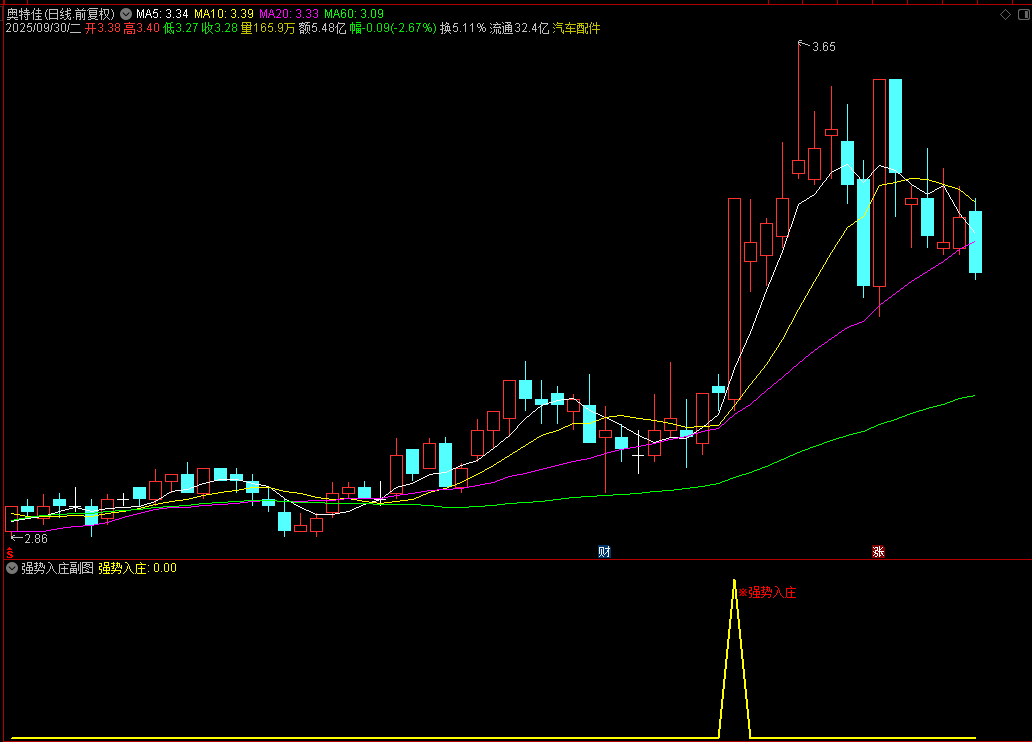Click the 奥特佳(日线 前复权) chart title

click(x=61, y=14)
